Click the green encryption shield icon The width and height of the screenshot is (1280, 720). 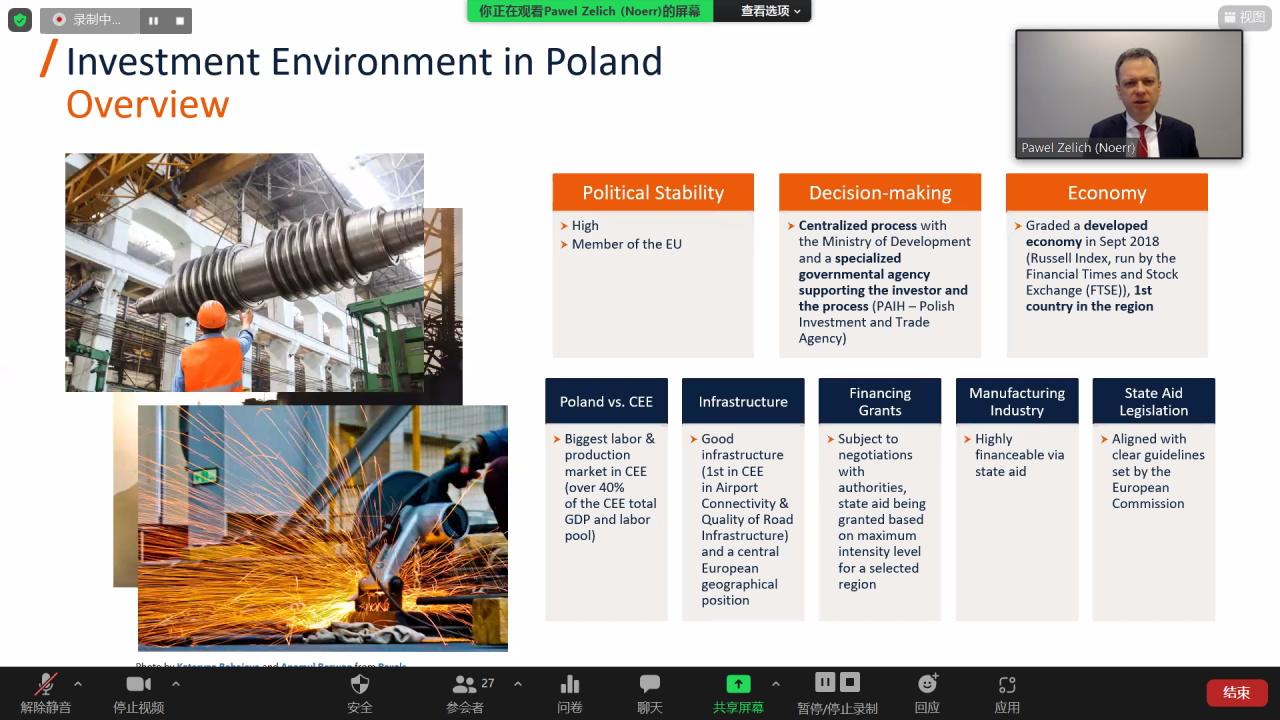(x=20, y=20)
